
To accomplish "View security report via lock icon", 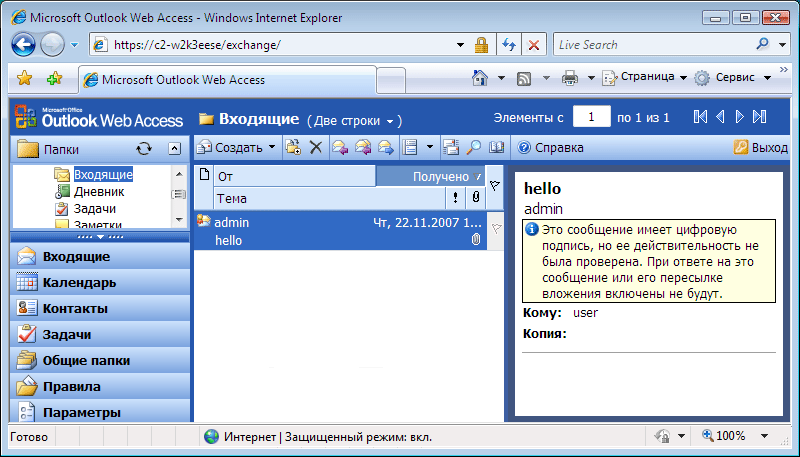I will coord(481,45).
